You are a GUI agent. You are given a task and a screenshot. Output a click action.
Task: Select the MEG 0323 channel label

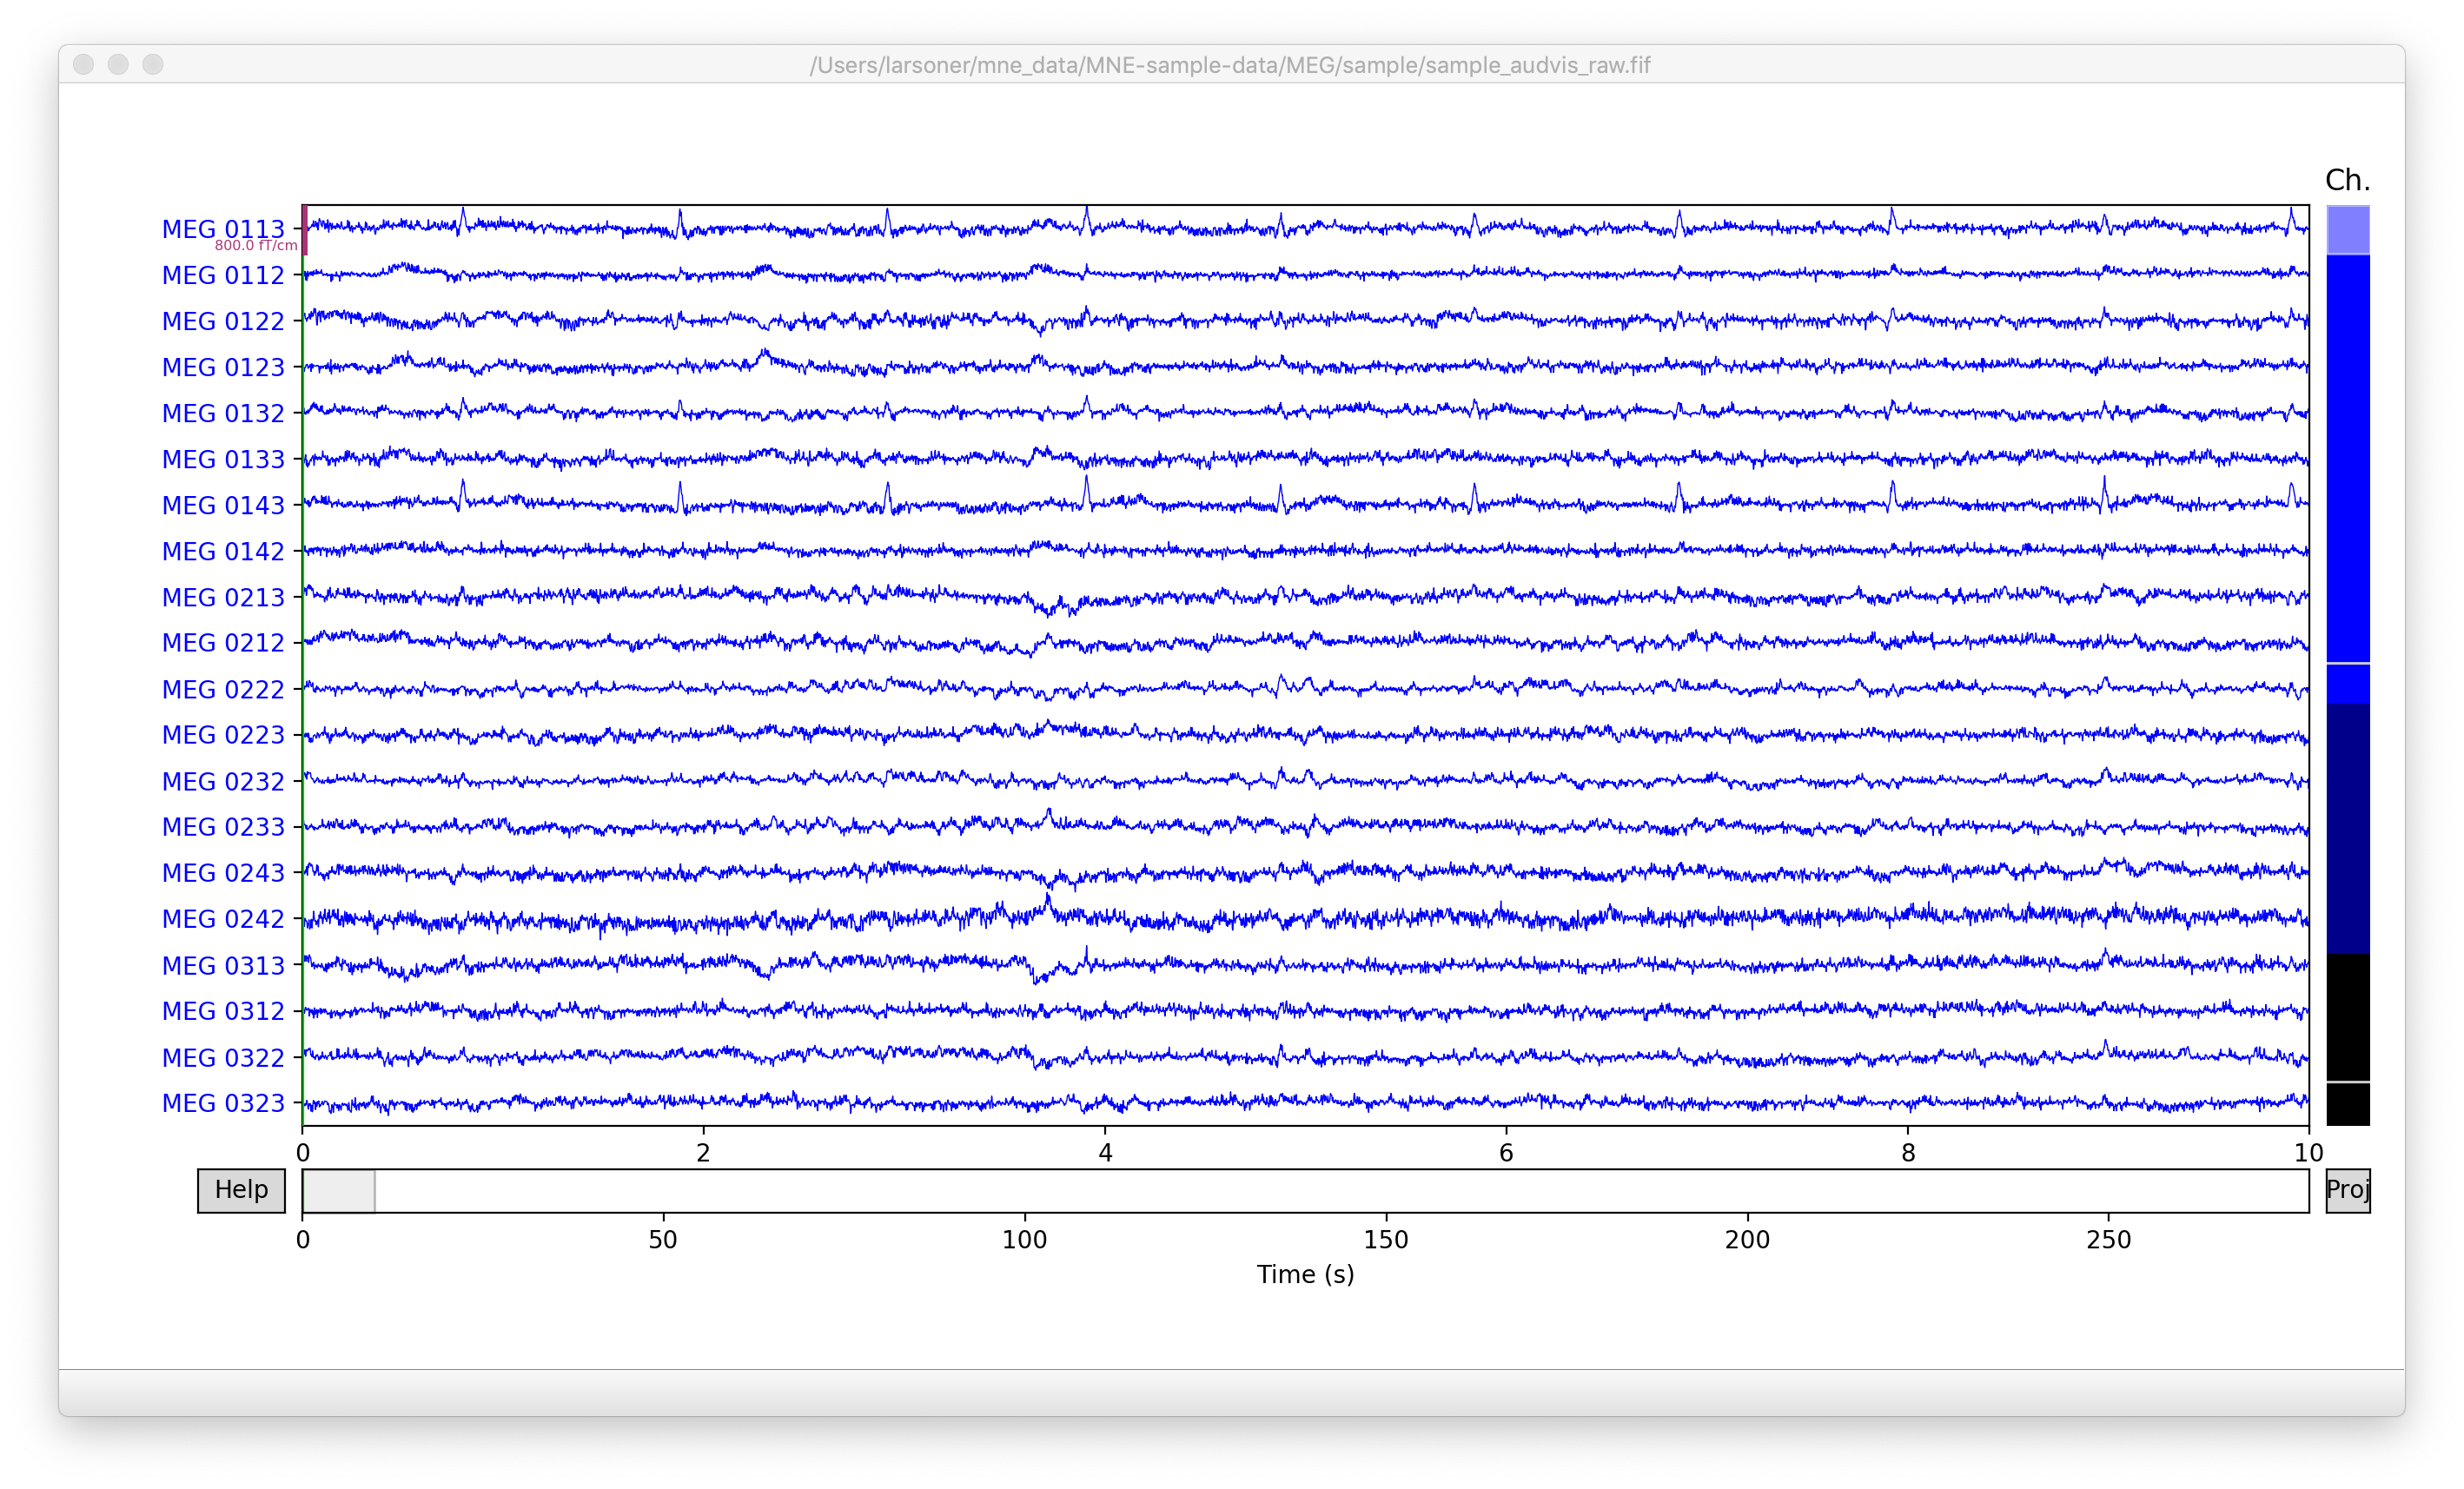pos(223,1103)
